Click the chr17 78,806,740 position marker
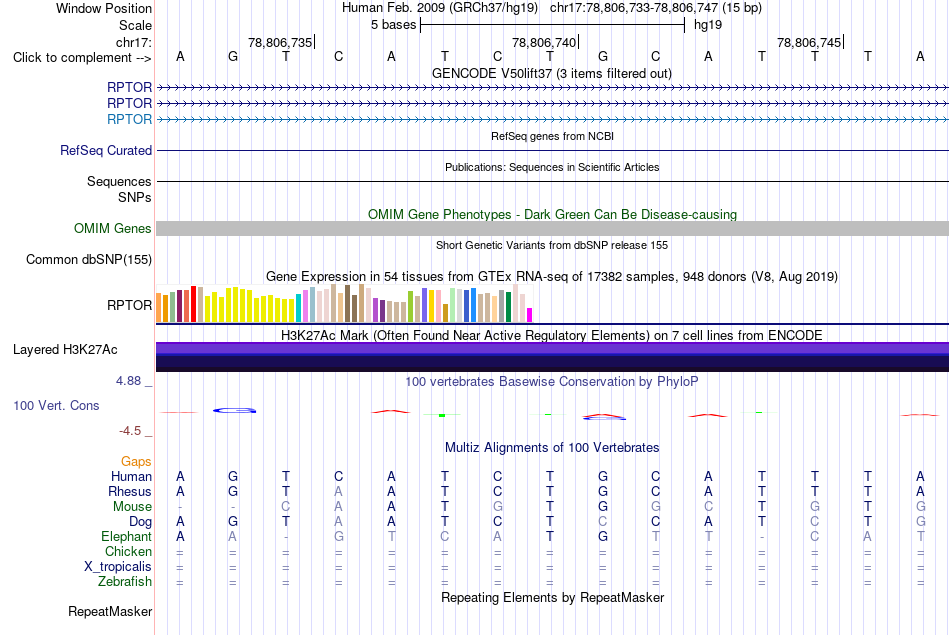The width and height of the screenshot is (950, 635). click(545, 42)
